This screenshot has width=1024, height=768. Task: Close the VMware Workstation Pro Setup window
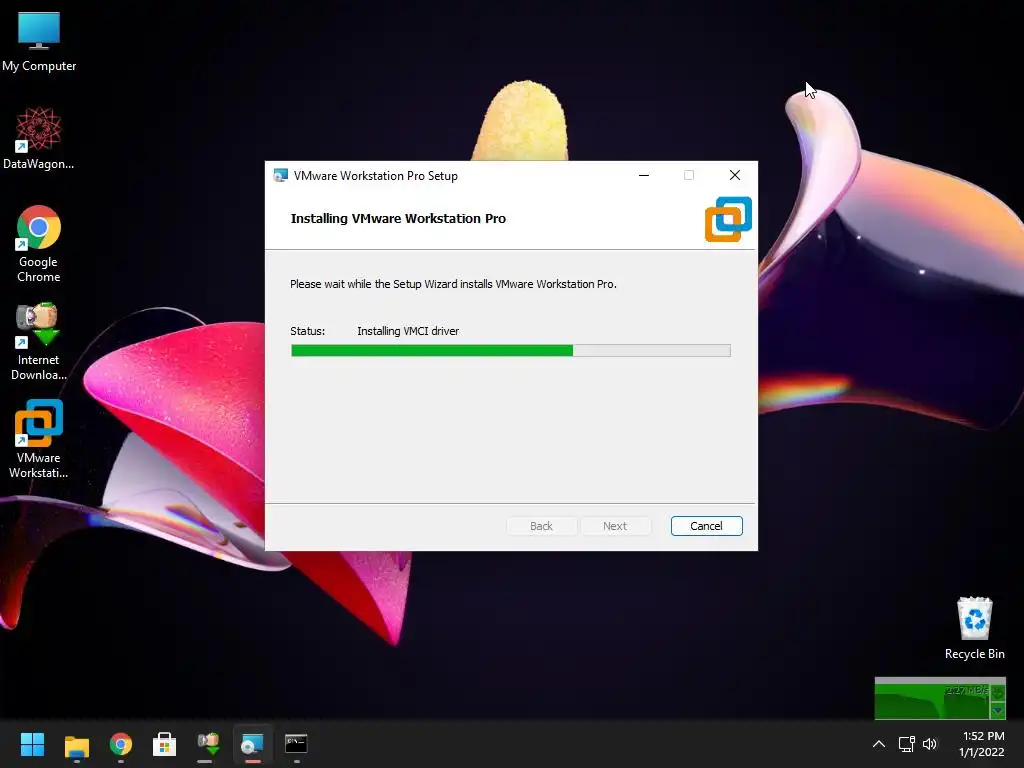735,175
